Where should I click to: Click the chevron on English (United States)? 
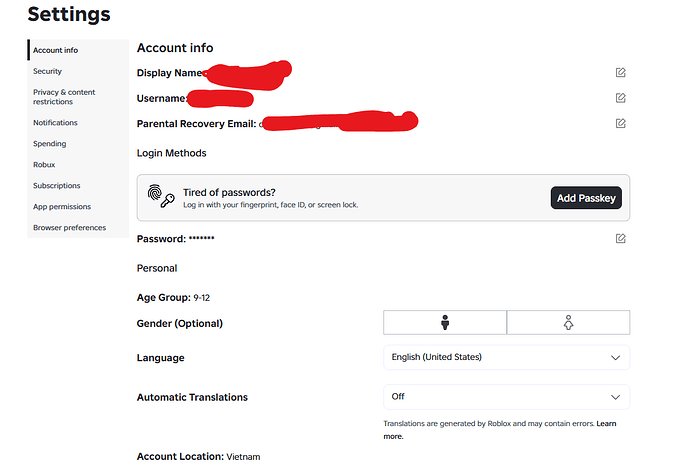(615, 358)
